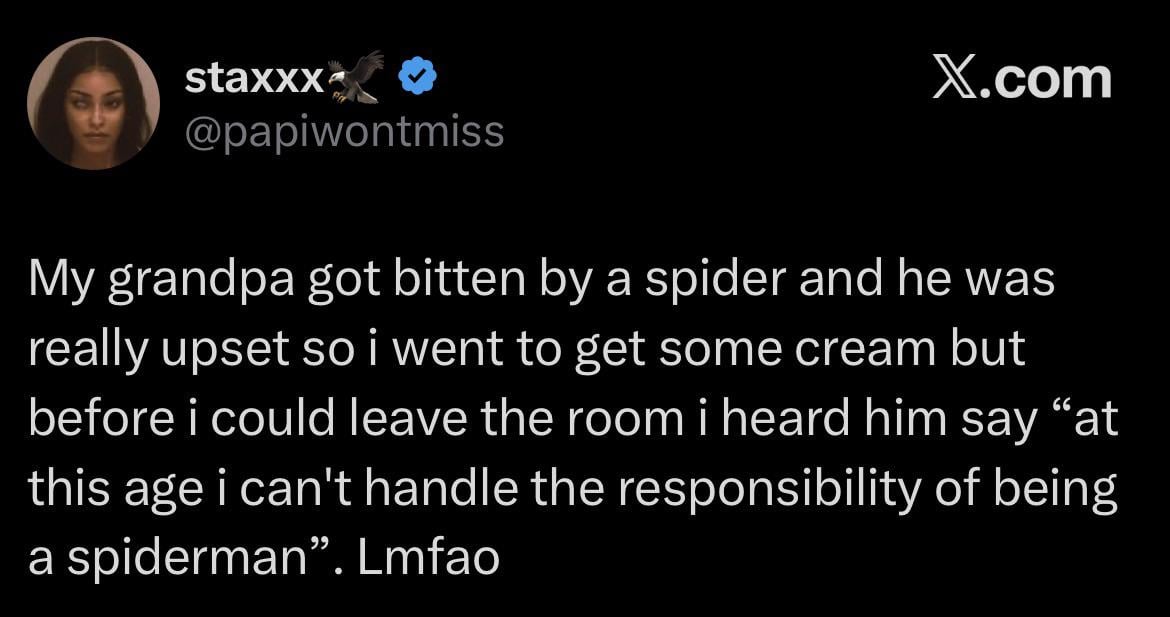This screenshot has height=617, width=1170.
Task: Click the word "being" ending the fourth line
Action: coord(1060,487)
